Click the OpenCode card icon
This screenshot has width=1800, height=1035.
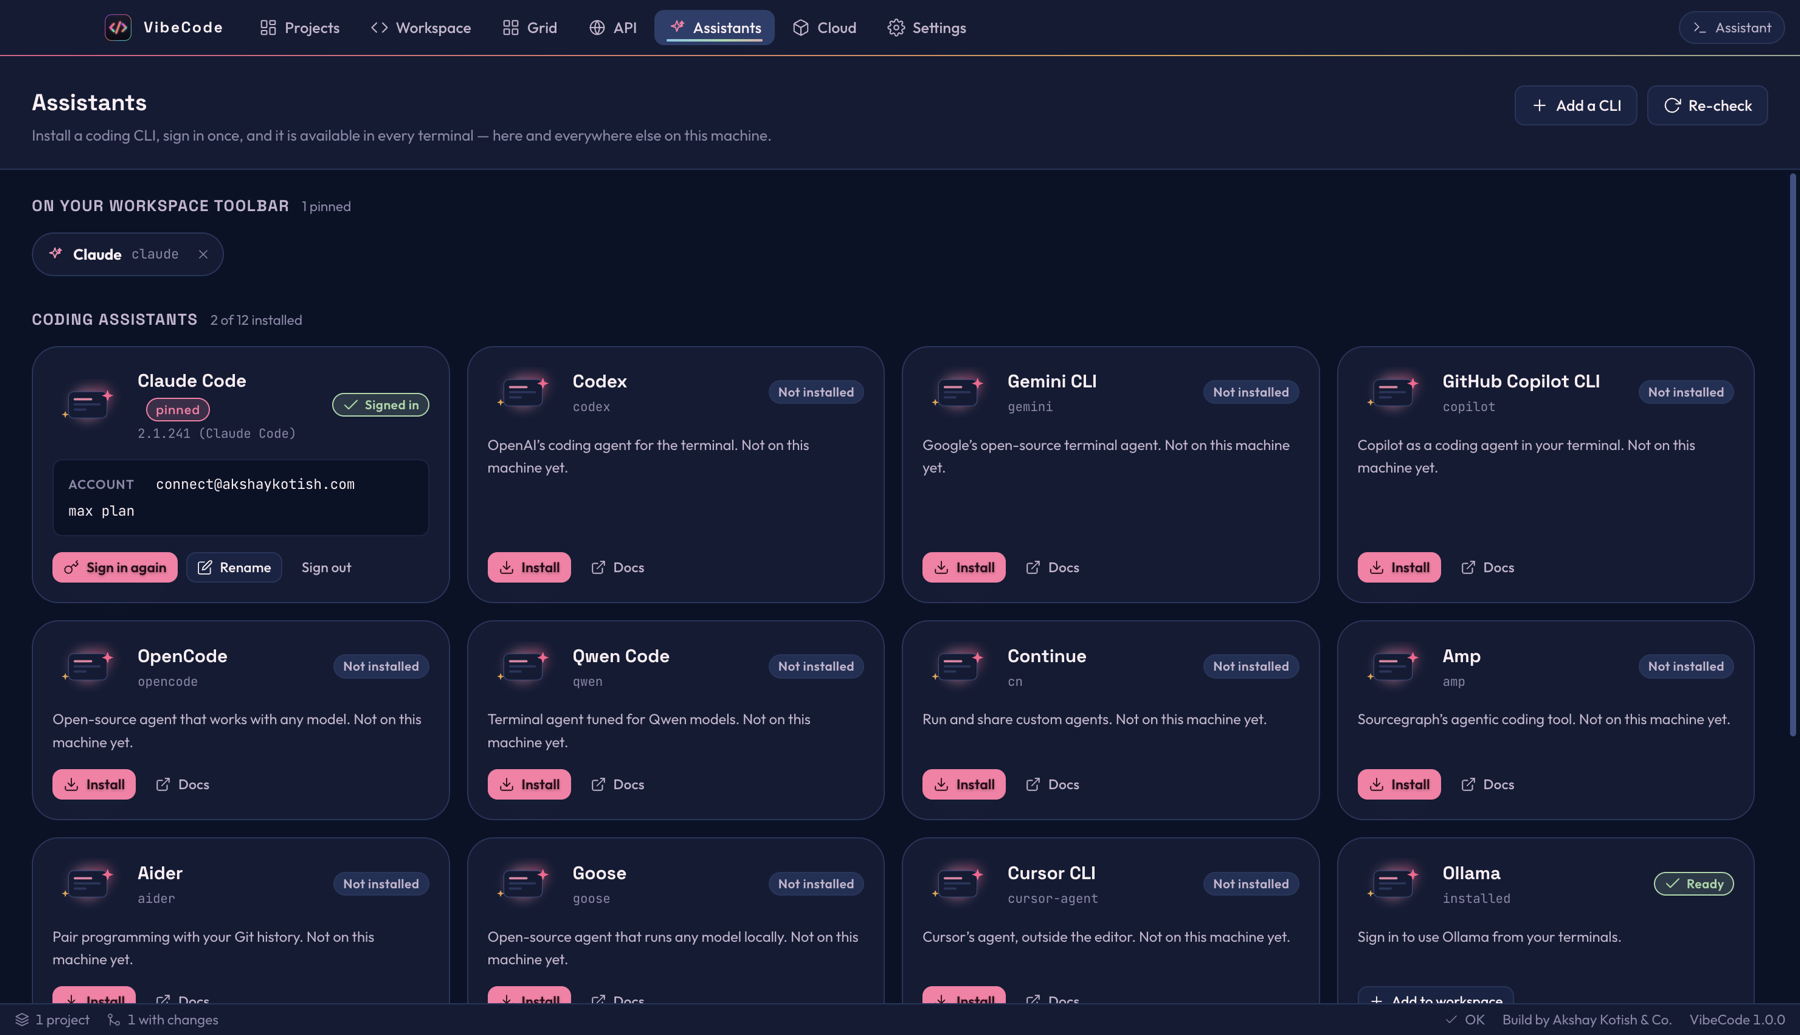pos(88,666)
